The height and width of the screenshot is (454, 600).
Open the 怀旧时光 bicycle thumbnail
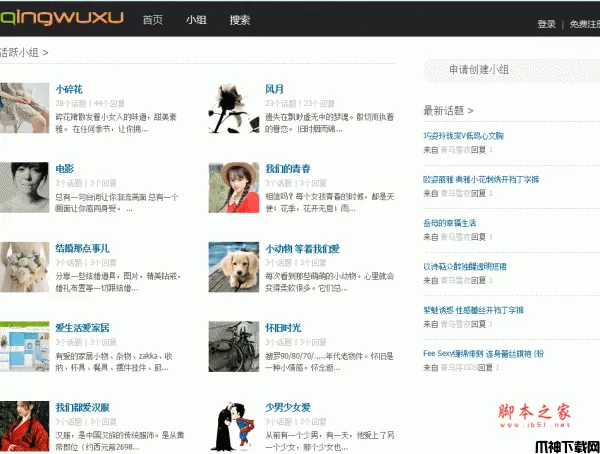pyautogui.click(x=234, y=346)
